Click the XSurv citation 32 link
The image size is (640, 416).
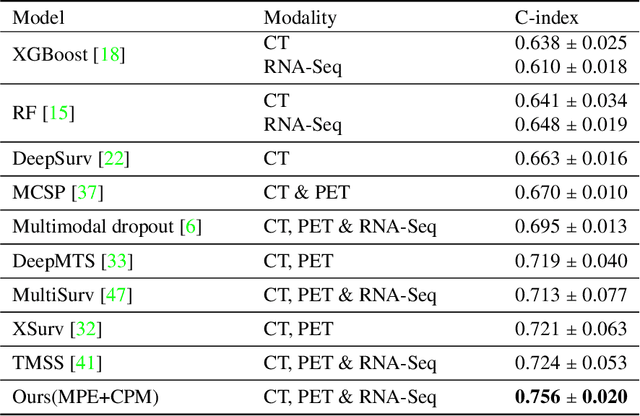click(x=87, y=329)
